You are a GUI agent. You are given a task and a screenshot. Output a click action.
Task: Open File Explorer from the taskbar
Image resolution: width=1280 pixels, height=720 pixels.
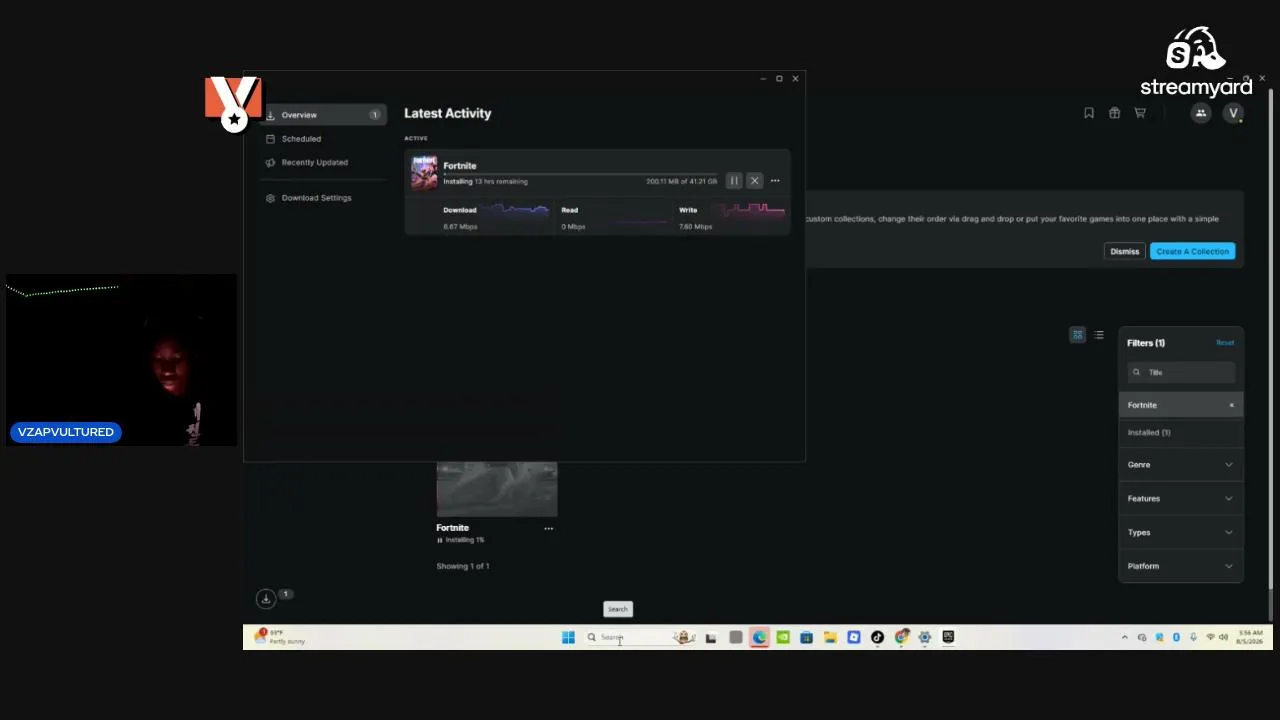830,637
